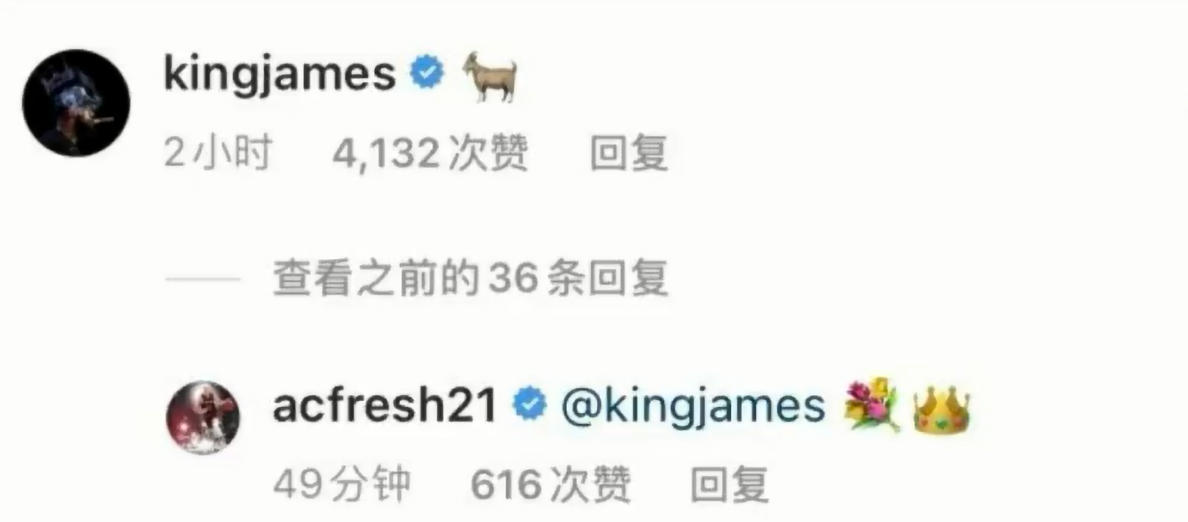This screenshot has height=522, width=1188.
Task: Click acfresh21 verified badge icon
Action: (x=529, y=405)
